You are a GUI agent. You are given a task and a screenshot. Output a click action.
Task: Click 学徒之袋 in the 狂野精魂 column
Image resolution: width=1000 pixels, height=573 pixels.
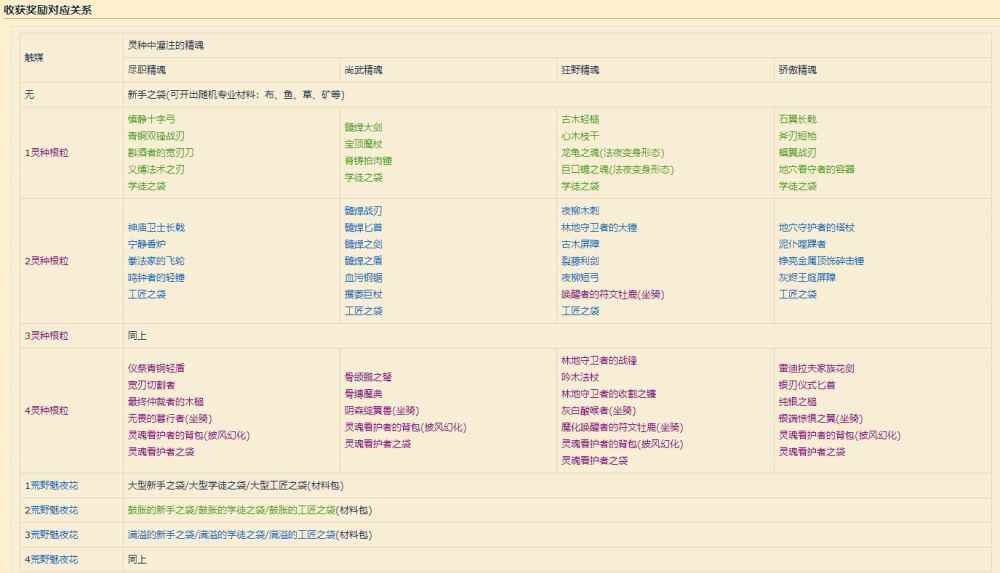click(580, 186)
